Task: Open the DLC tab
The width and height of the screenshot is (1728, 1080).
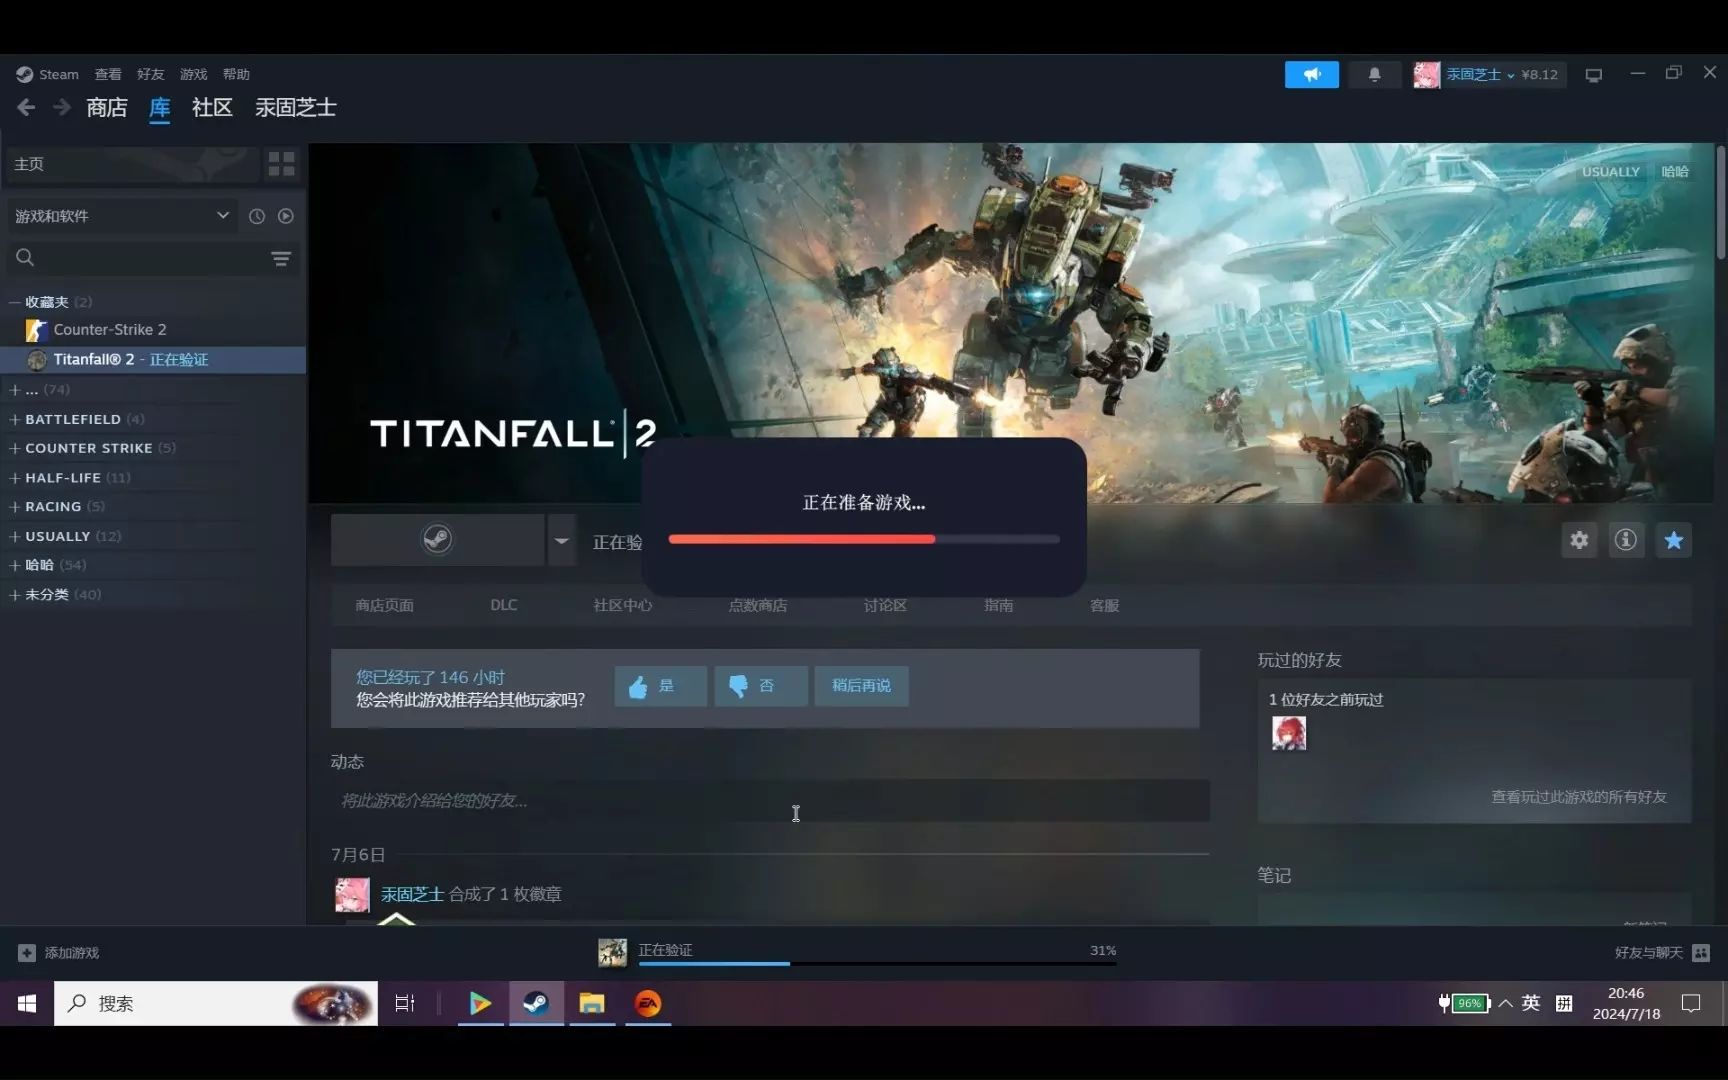Action: pos(504,605)
